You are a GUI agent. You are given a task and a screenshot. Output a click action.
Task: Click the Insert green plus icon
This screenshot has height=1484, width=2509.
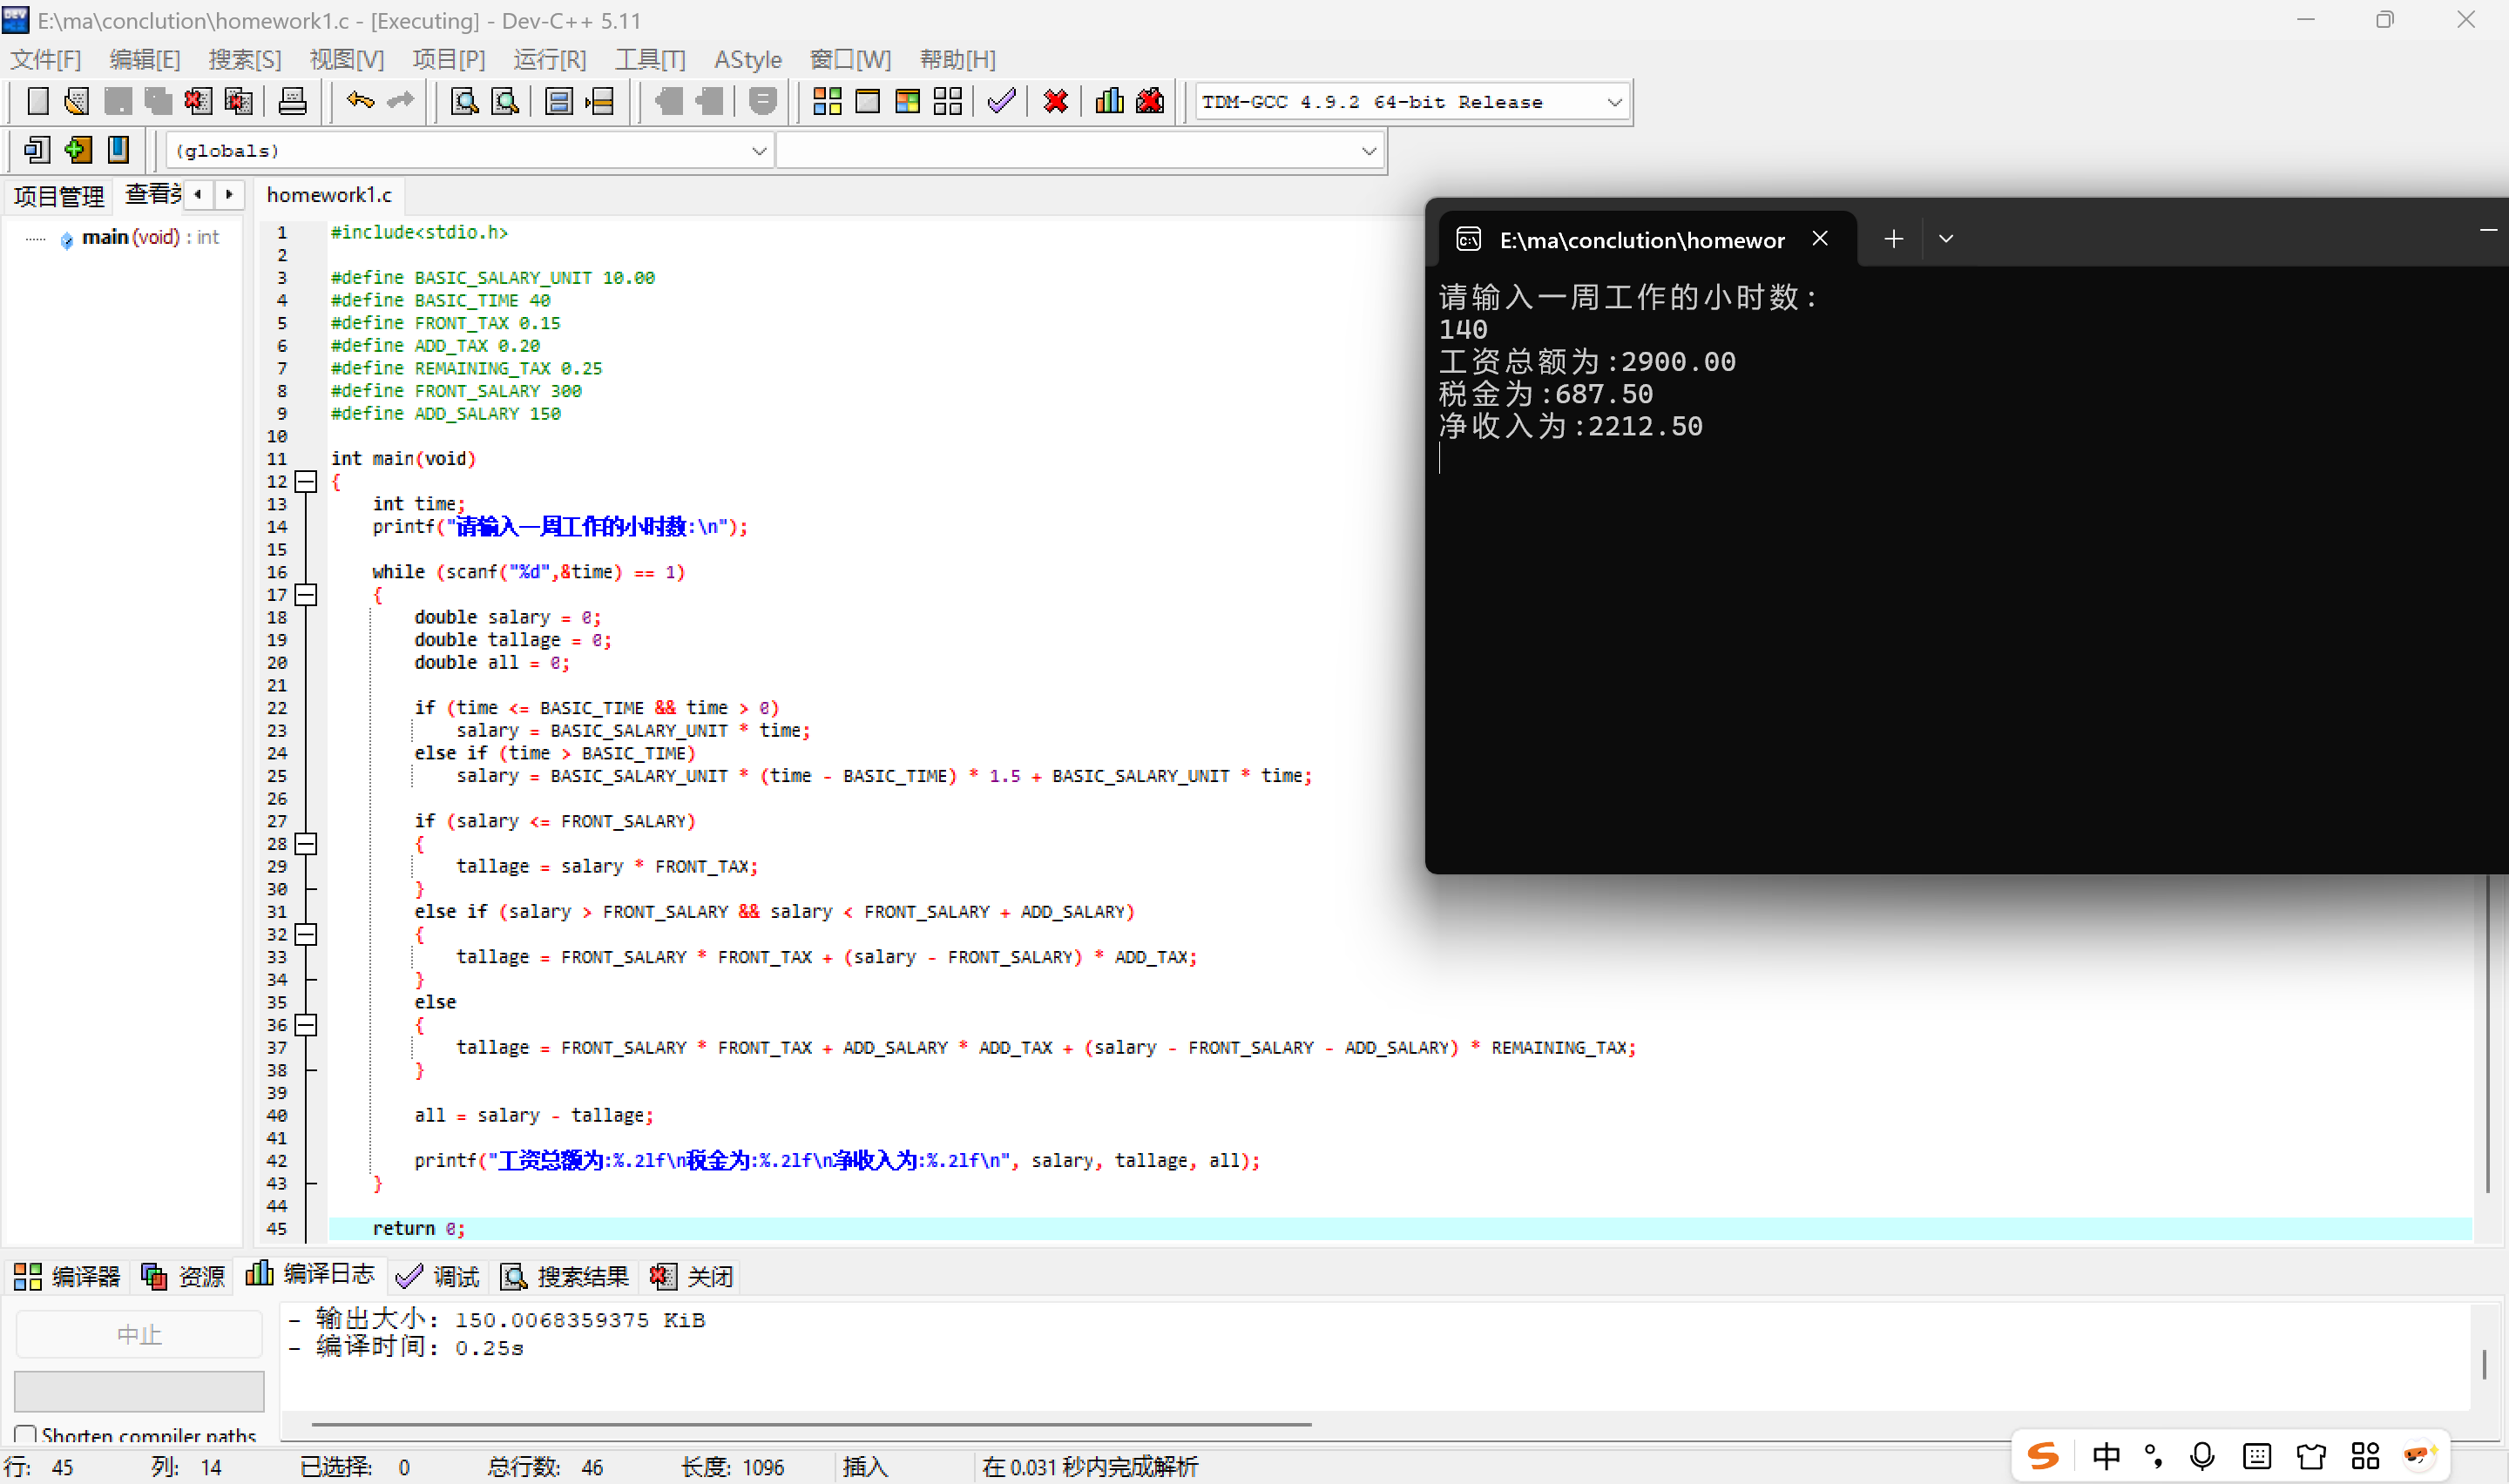[x=78, y=150]
